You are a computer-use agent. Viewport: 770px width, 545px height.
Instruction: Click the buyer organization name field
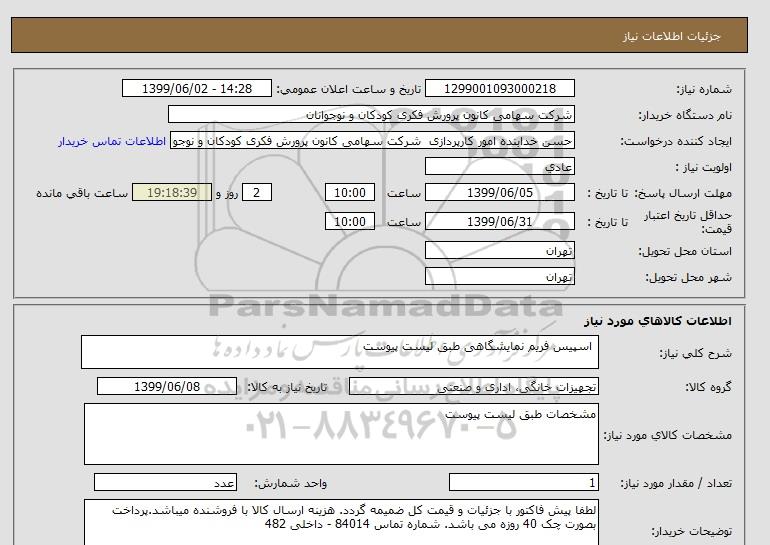point(371,114)
